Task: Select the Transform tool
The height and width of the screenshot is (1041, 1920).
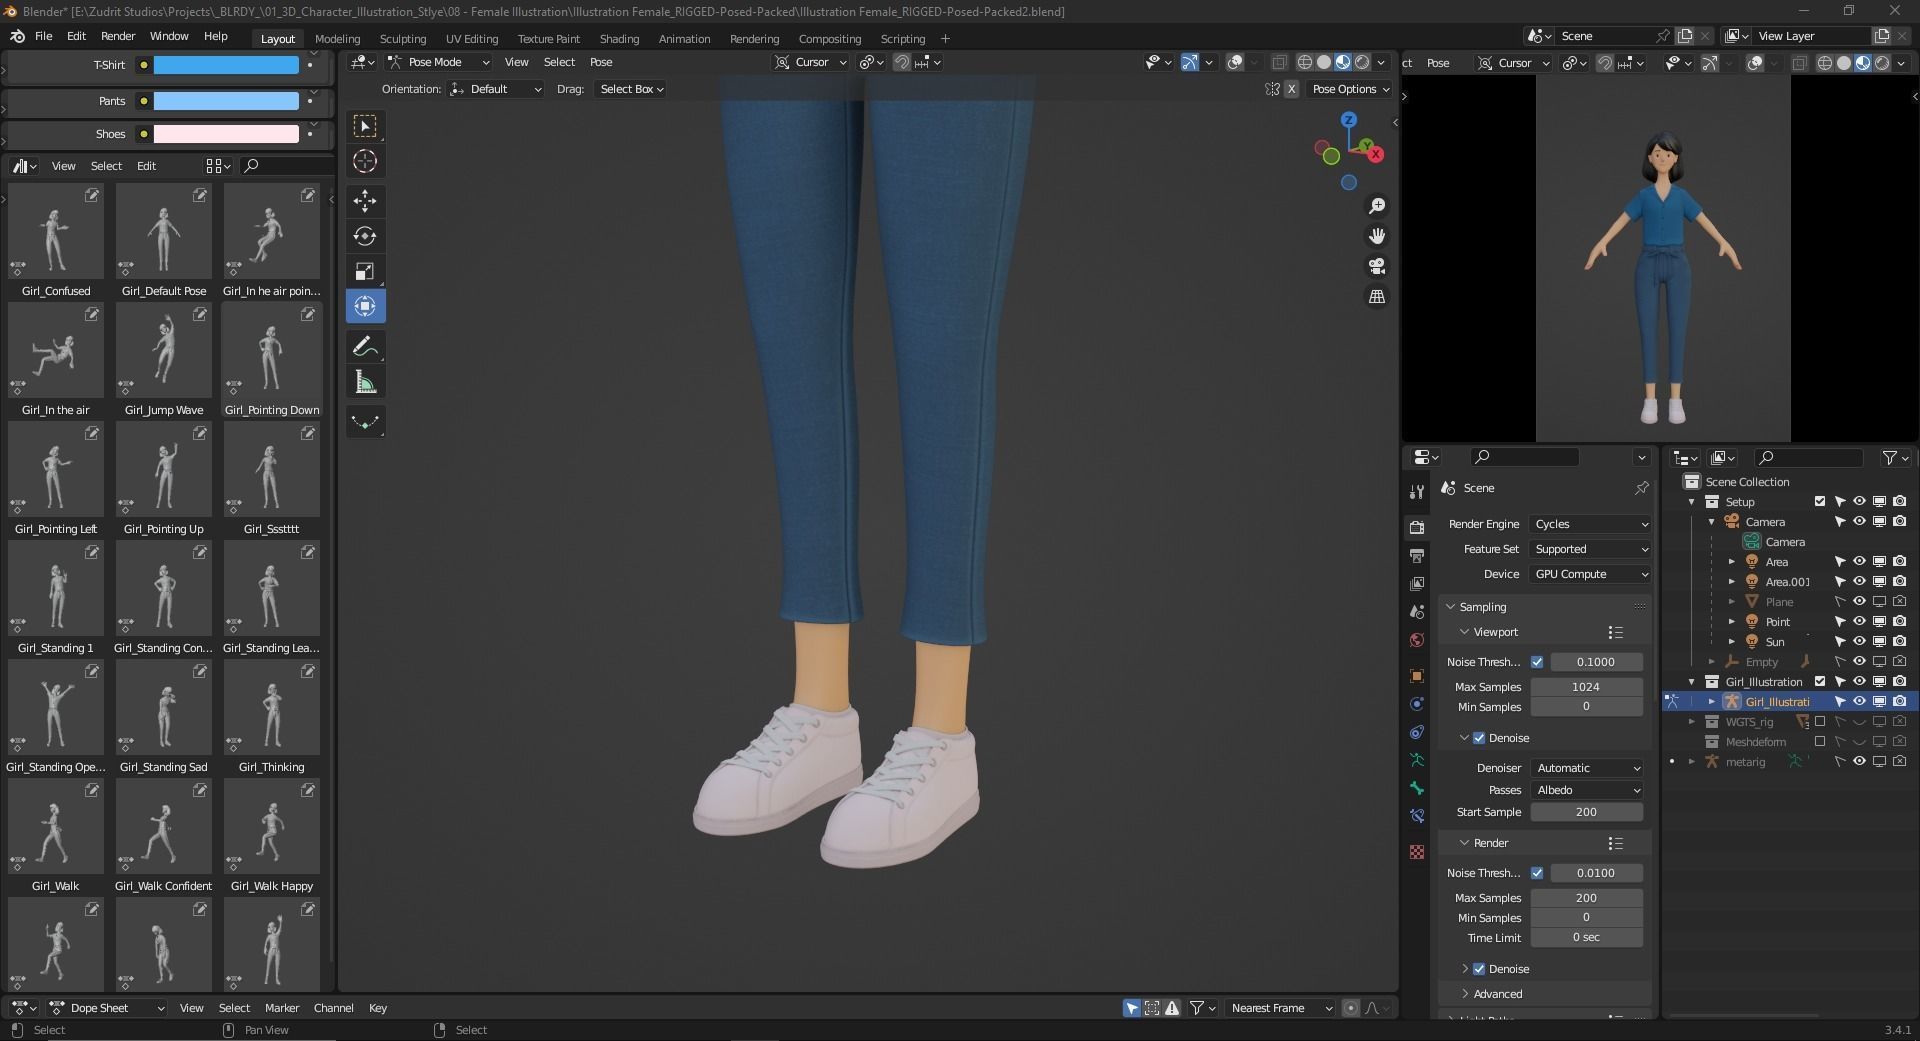Action: point(365,306)
